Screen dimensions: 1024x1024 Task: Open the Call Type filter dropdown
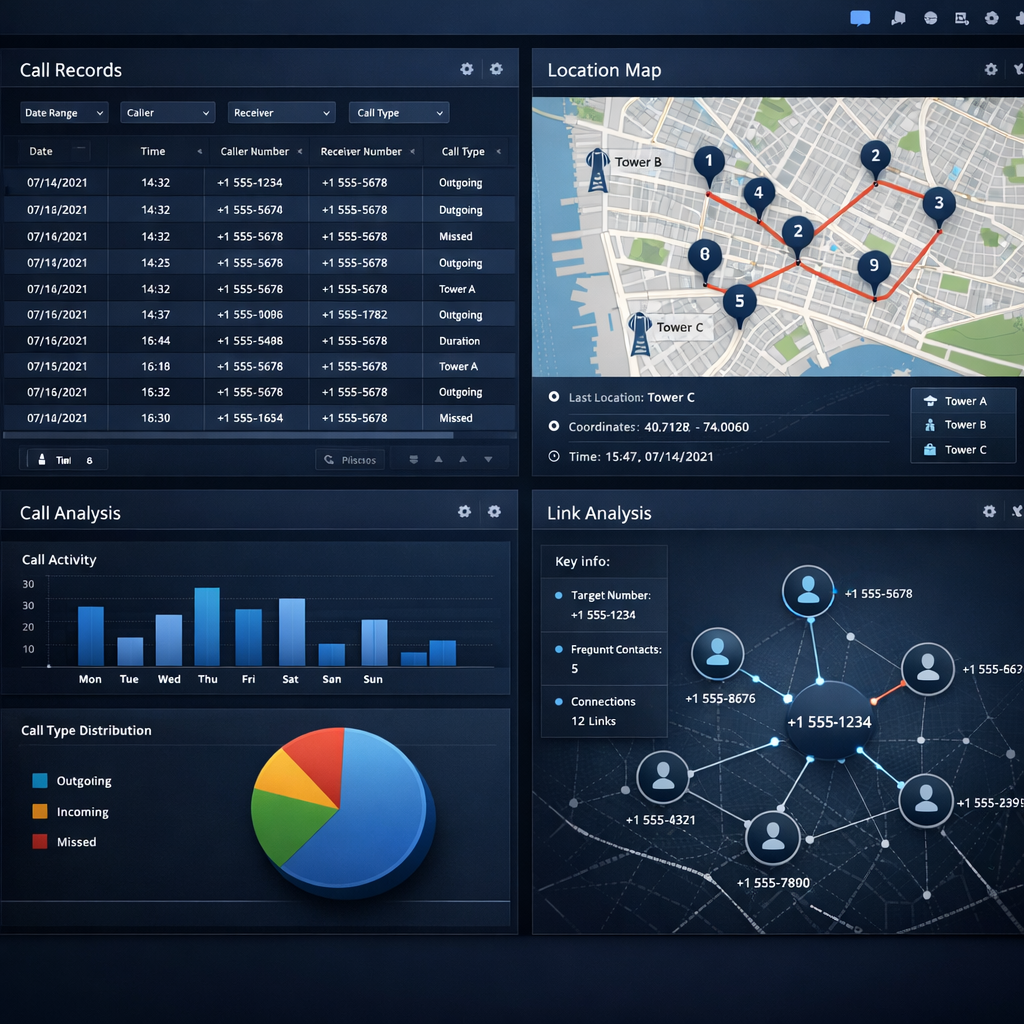(398, 112)
